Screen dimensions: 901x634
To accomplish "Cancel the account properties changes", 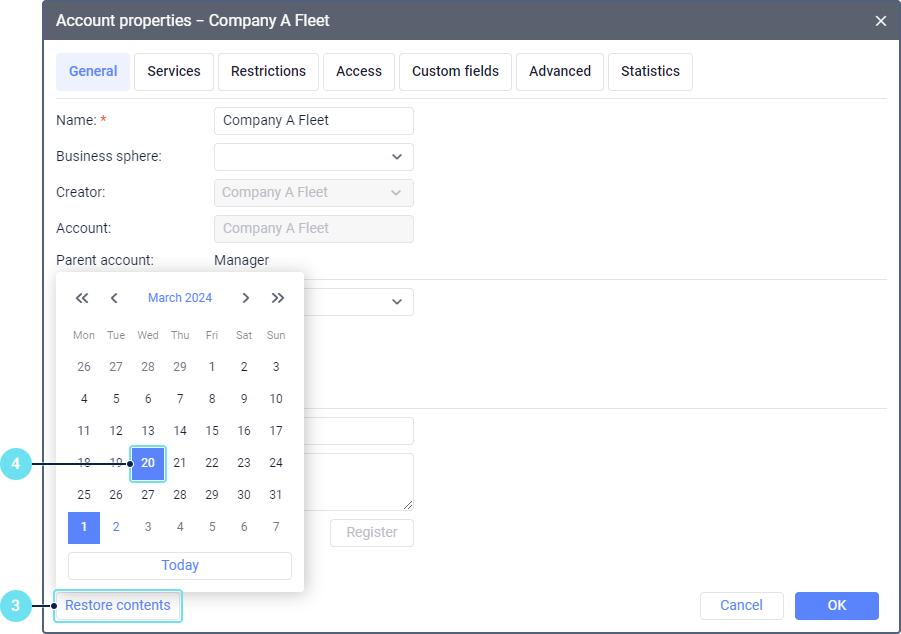I will pyautogui.click(x=741, y=605).
